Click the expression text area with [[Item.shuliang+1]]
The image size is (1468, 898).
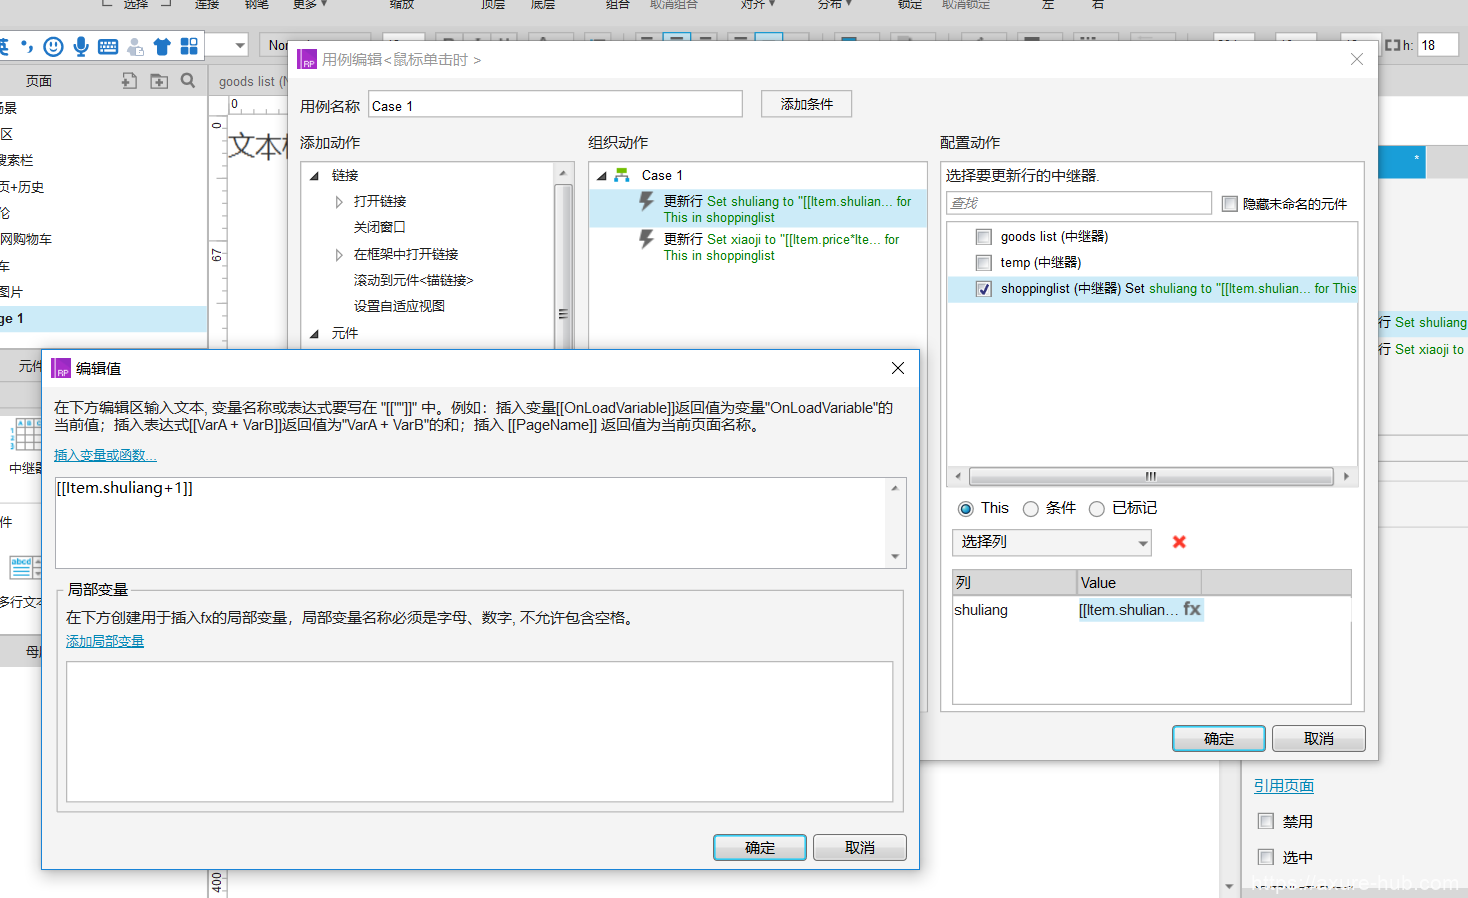click(470, 523)
